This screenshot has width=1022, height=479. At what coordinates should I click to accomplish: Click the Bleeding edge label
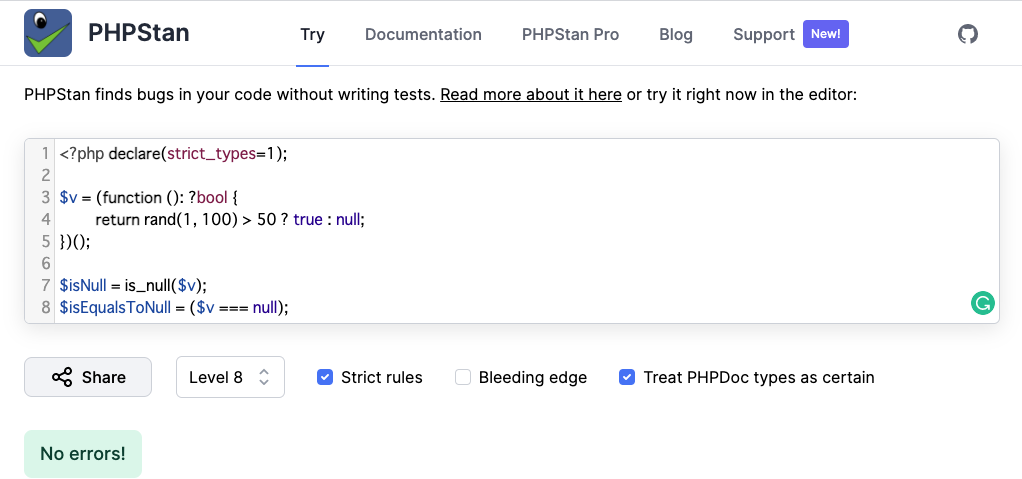coord(533,377)
